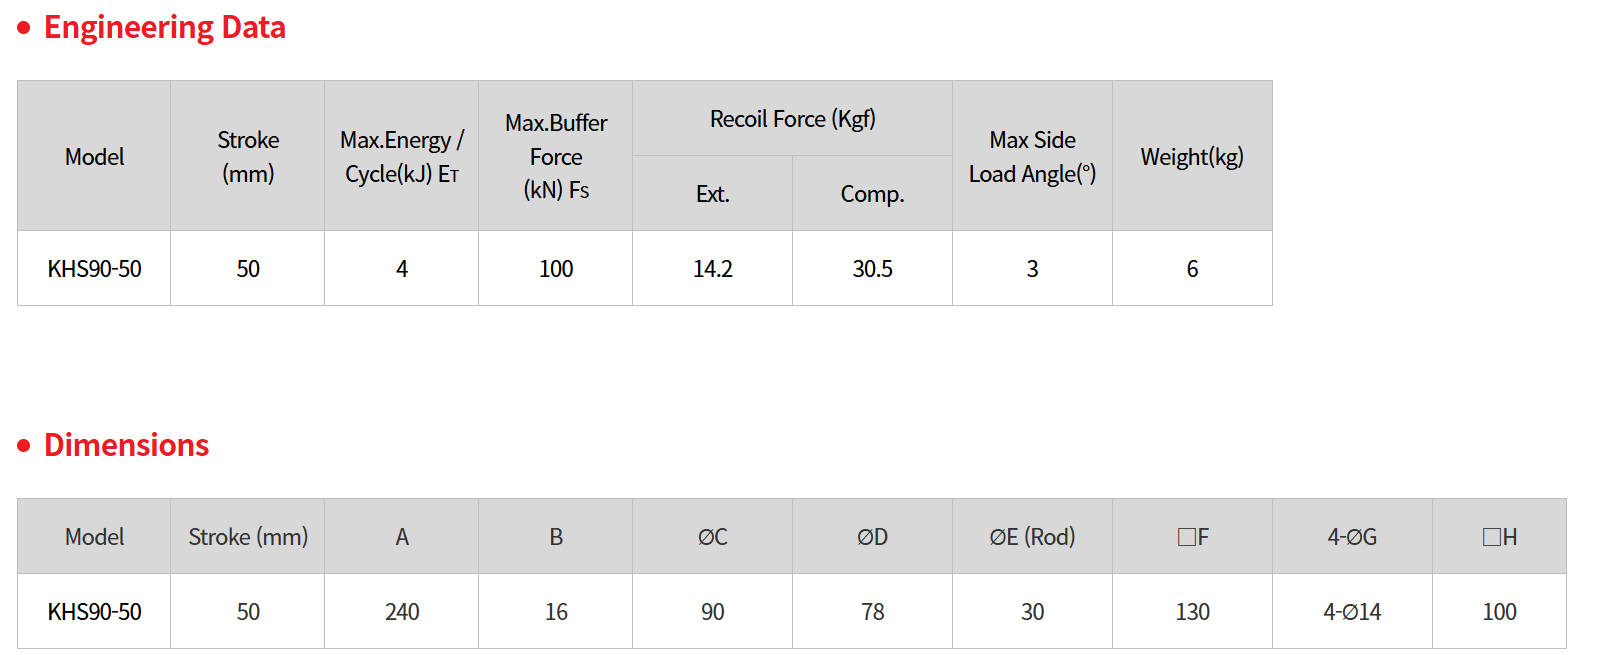
Task: Click the Engineering Data heading
Action: pos(164,27)
